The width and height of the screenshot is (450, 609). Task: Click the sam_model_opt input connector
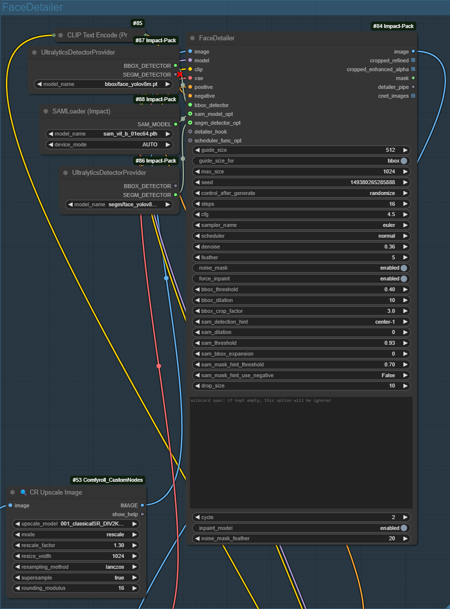tap(190, 114)
